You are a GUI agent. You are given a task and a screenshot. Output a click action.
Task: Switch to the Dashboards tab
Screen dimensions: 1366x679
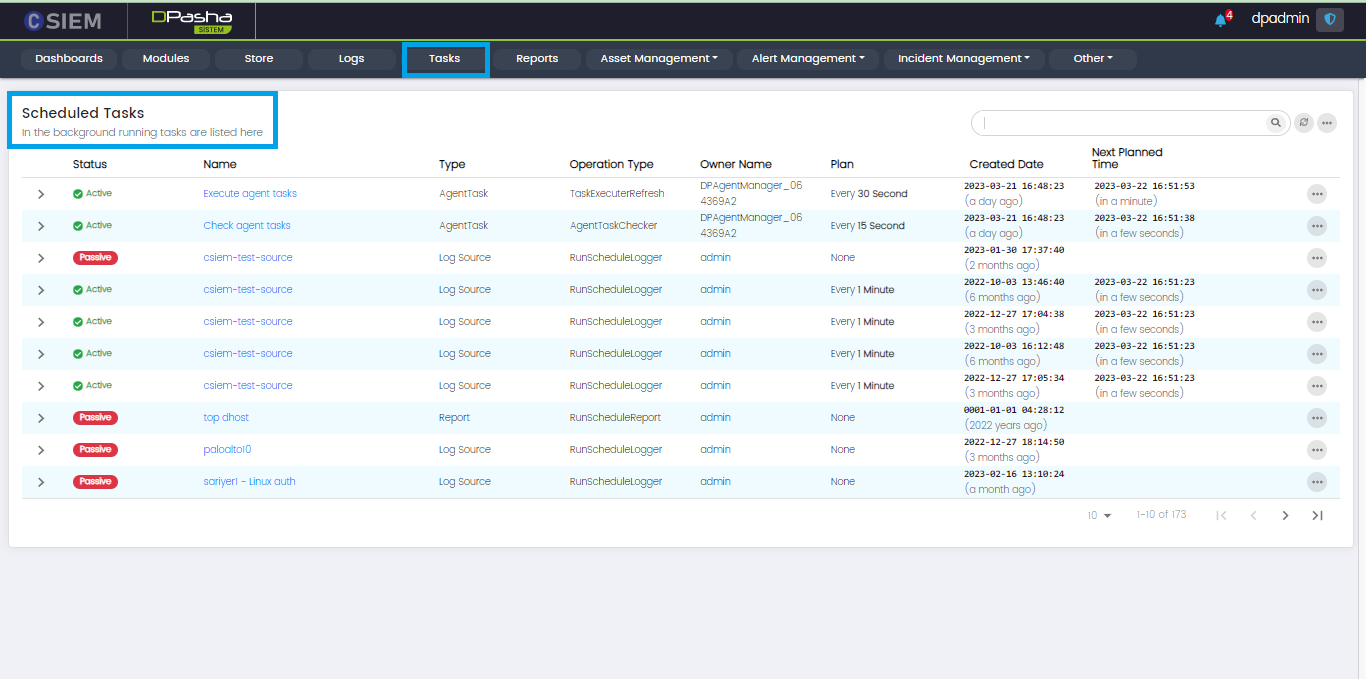pos(69,59)
